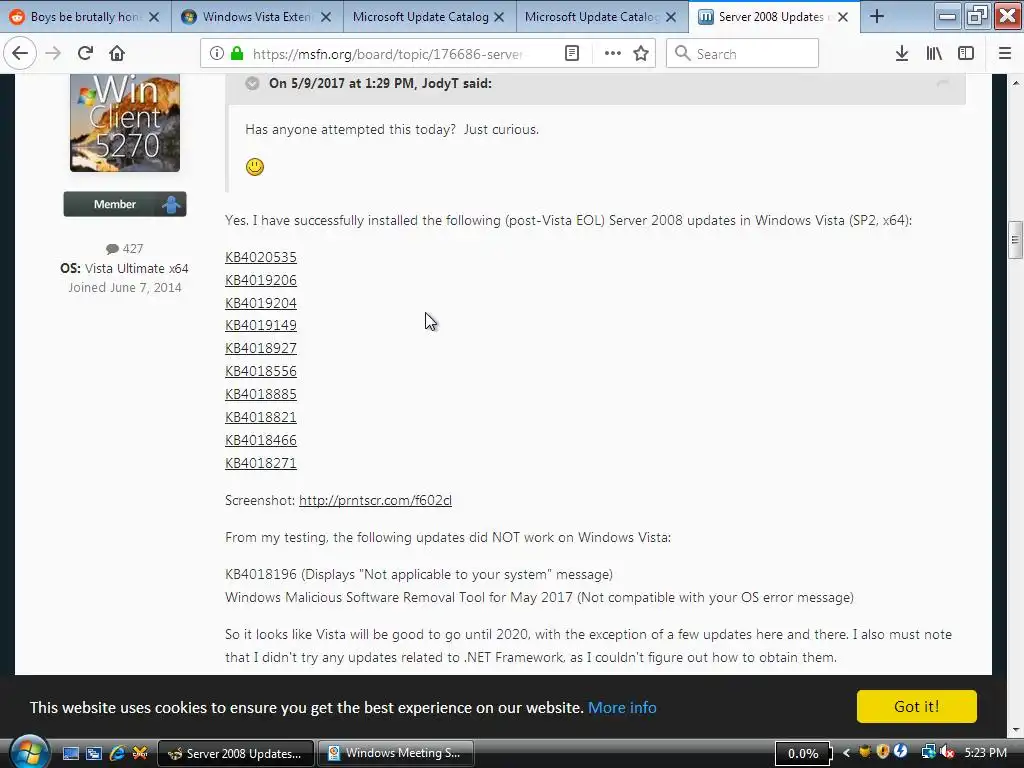Click the page vertical scrollbar thumb
This screenshot has width=1024, height=768.
(1015, 240)
